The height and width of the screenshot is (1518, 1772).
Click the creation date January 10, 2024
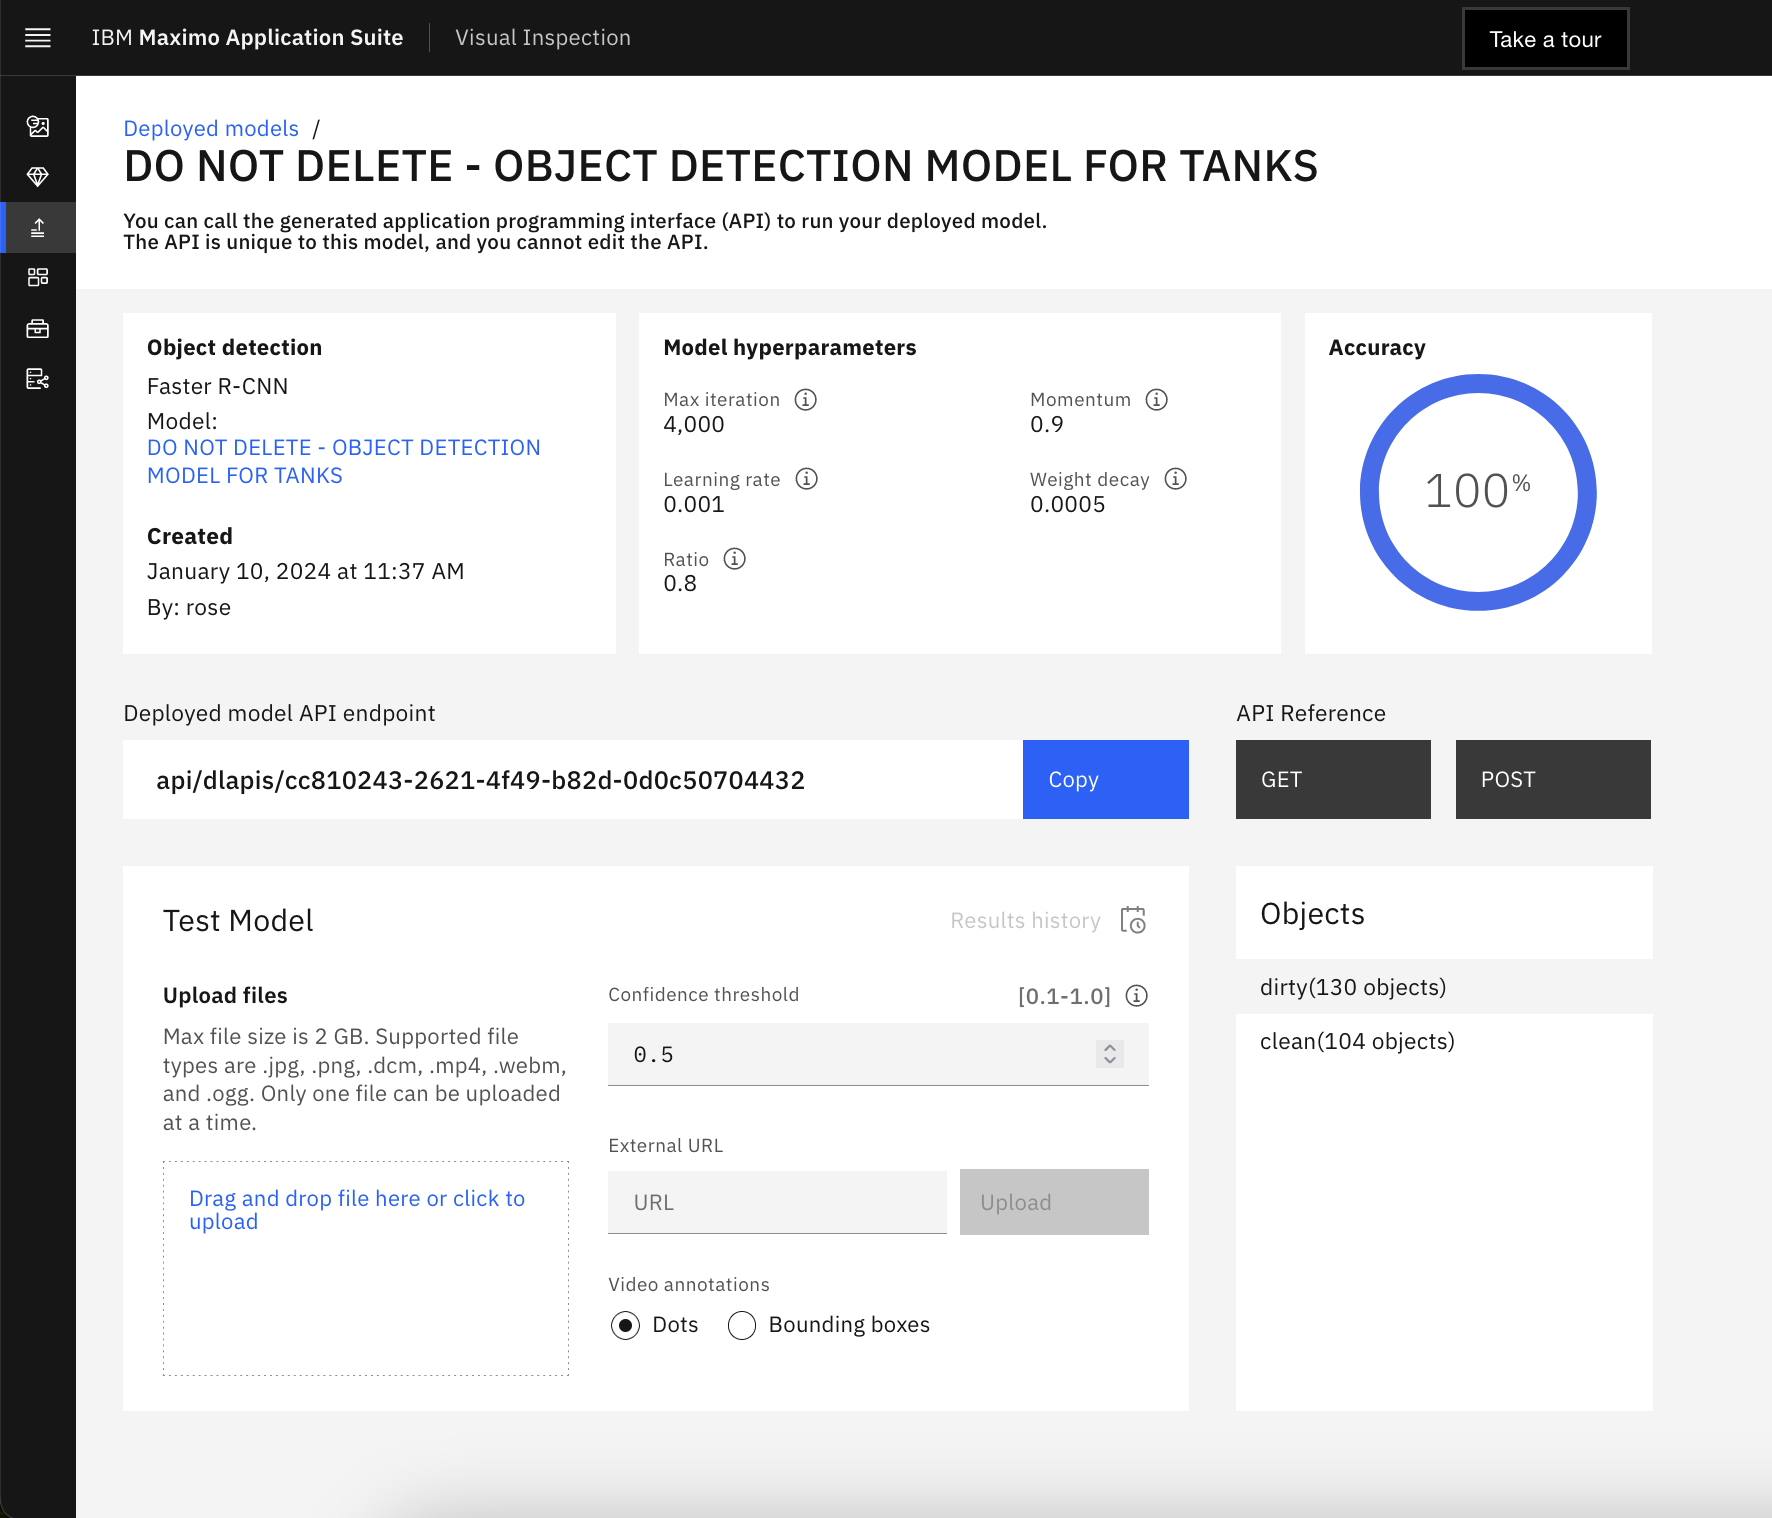coord(305,572)
